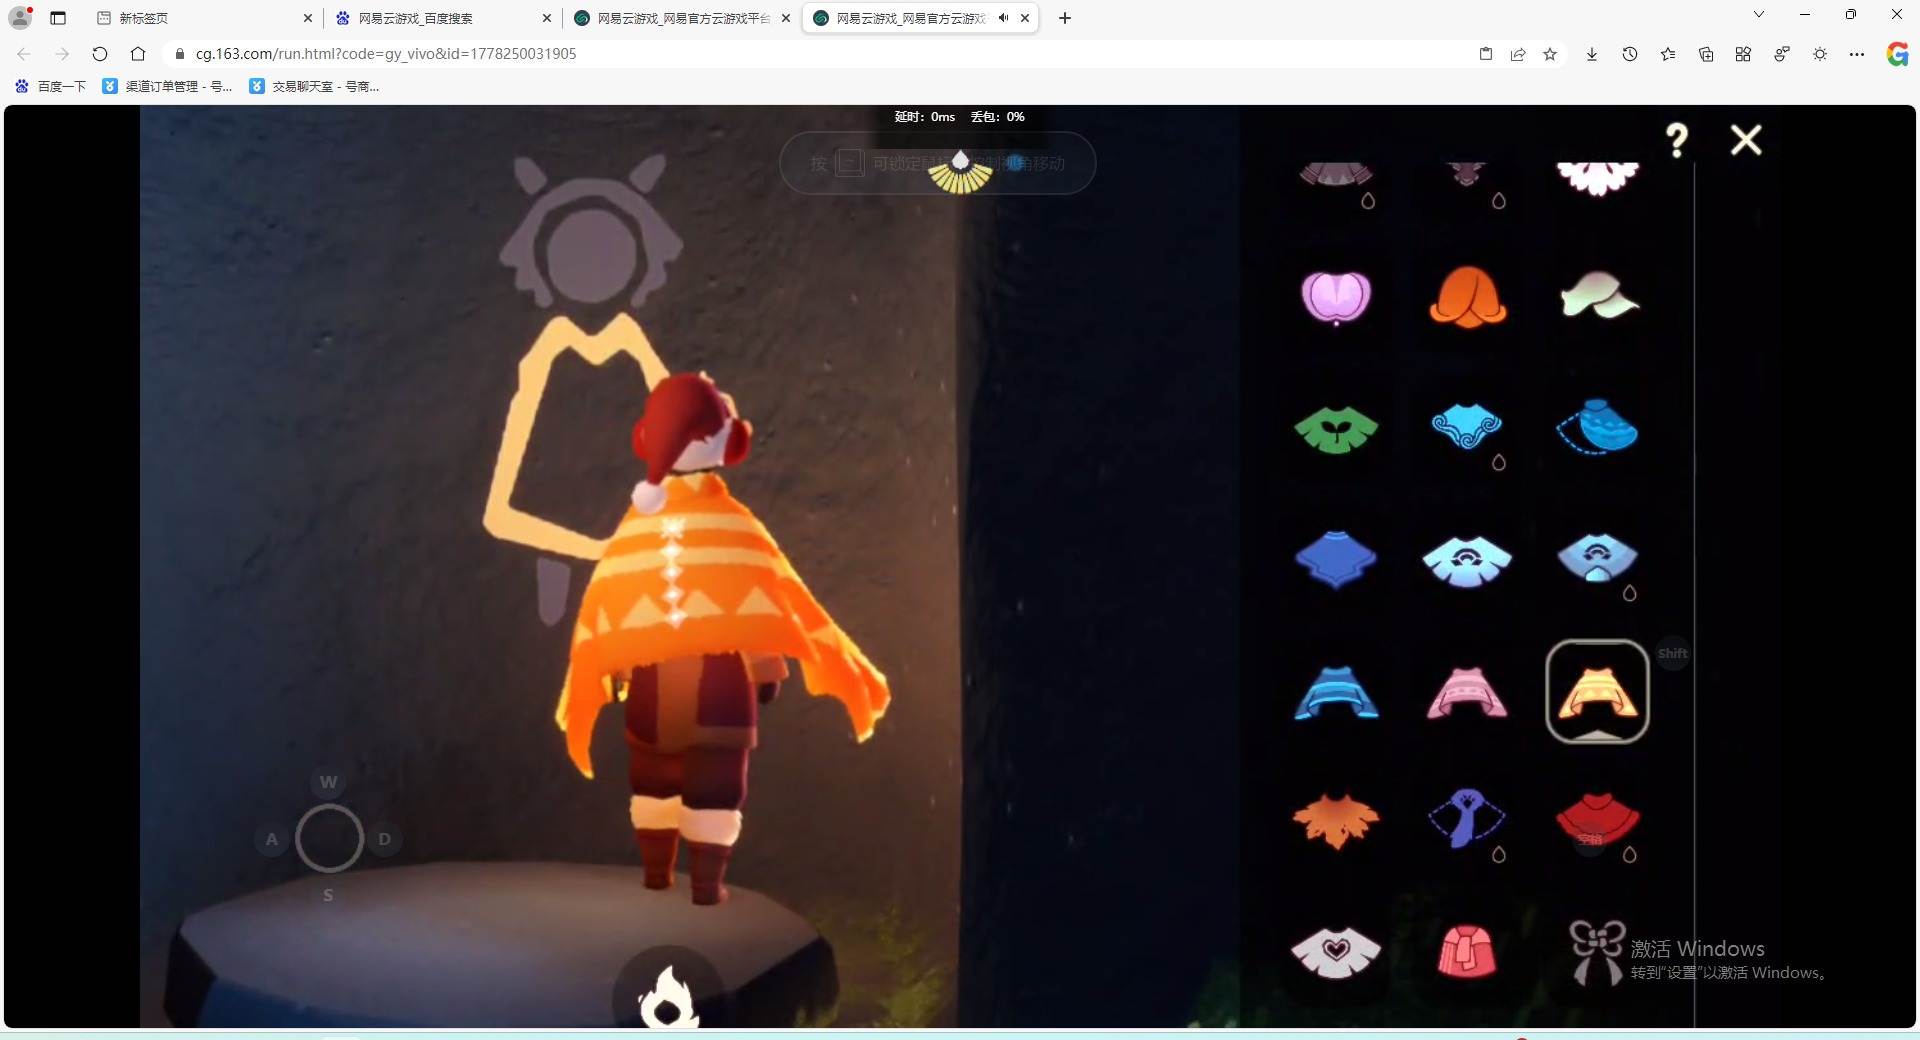Click the Shift key hint

pos(1673,654)
